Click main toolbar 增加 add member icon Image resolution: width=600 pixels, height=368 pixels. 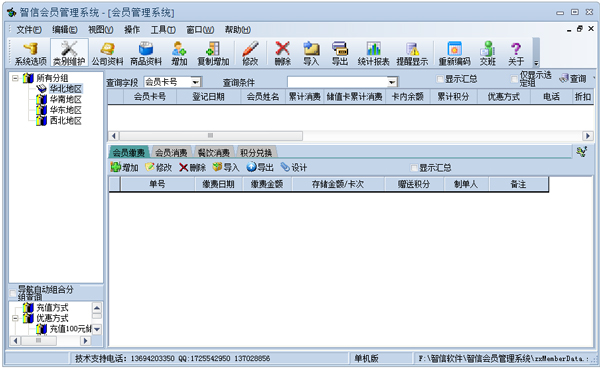(179, 53)
